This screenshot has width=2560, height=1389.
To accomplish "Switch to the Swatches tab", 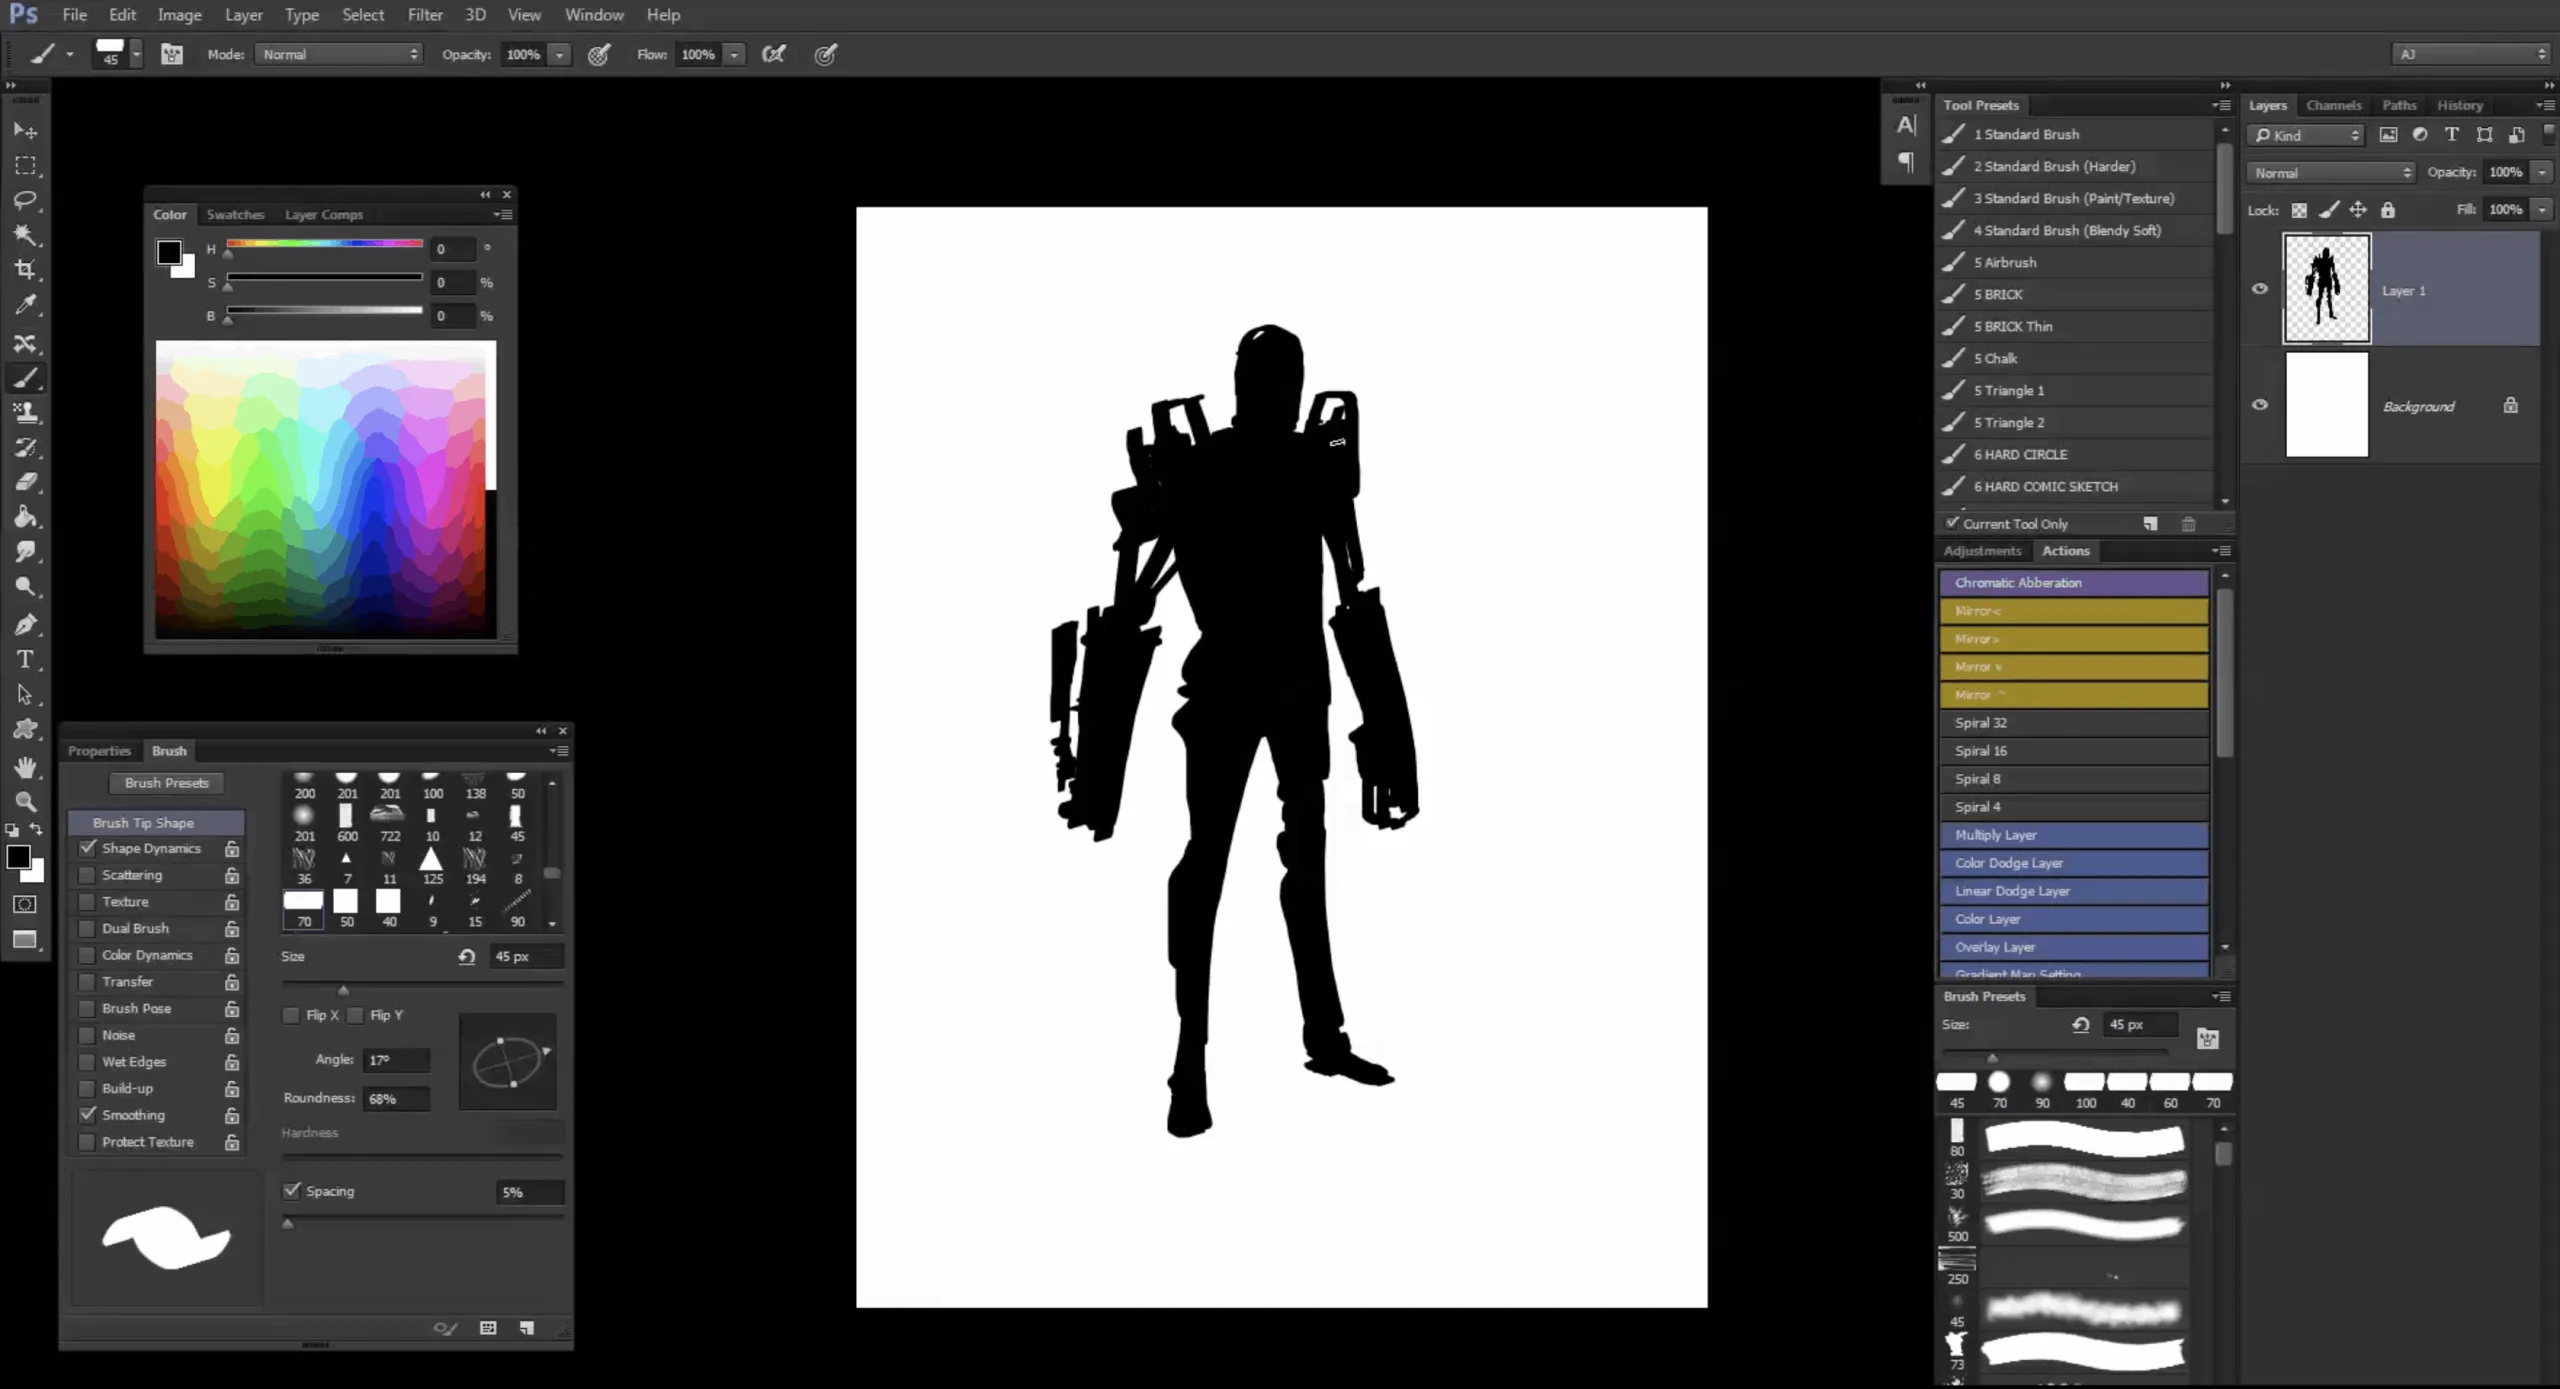I will (x=235, y=215).
